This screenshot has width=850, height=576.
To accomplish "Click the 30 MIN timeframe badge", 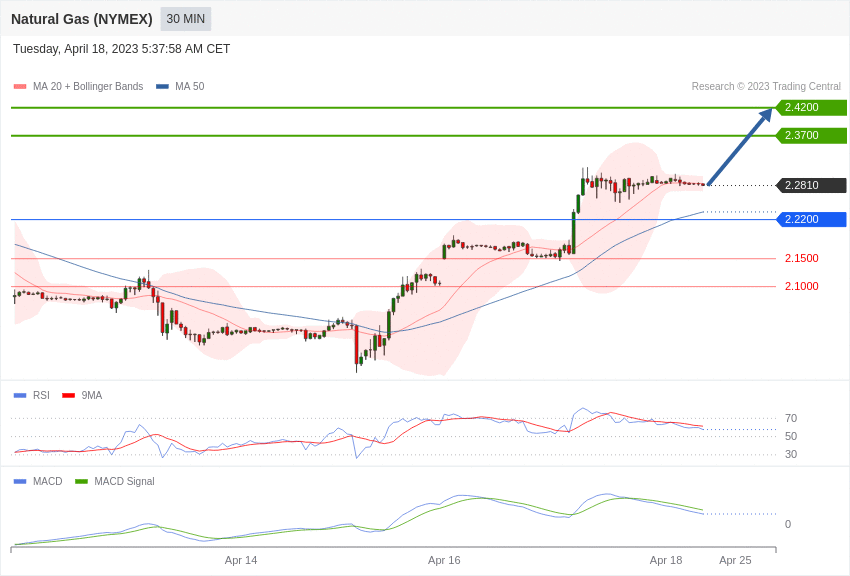I will point(185,19).
